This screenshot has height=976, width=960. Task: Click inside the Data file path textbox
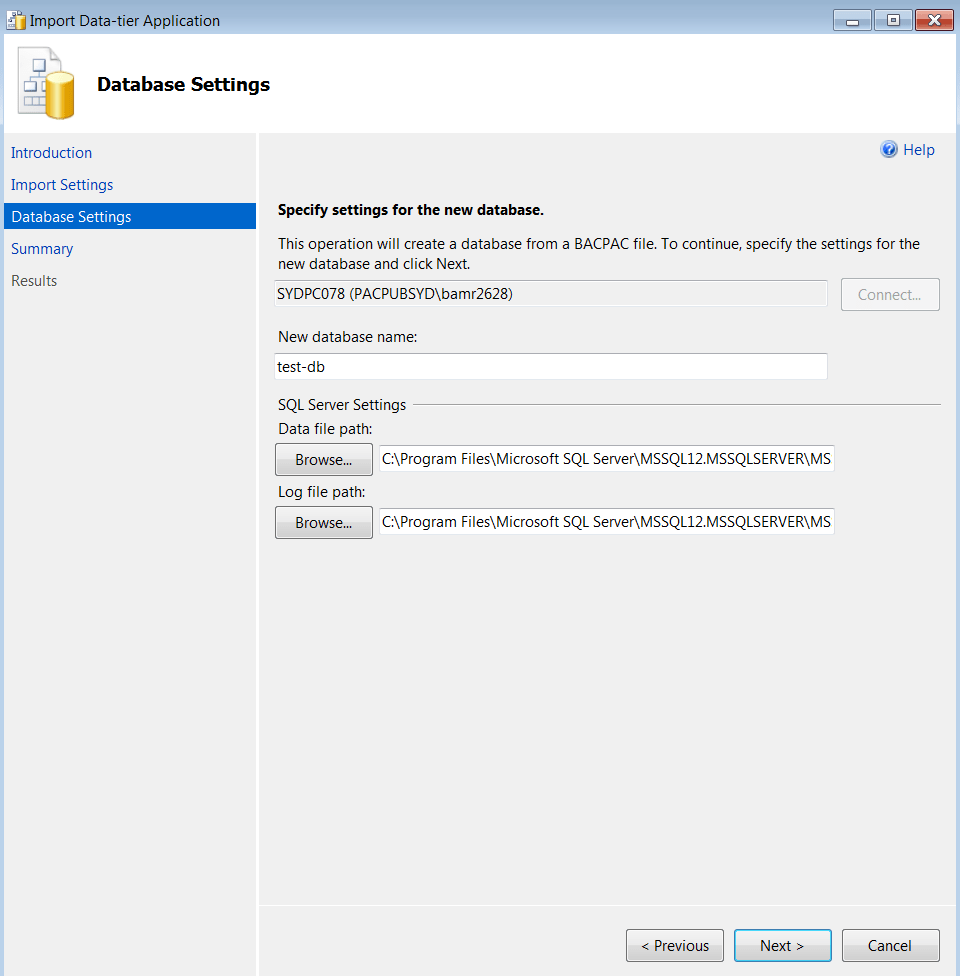point(606,460)
